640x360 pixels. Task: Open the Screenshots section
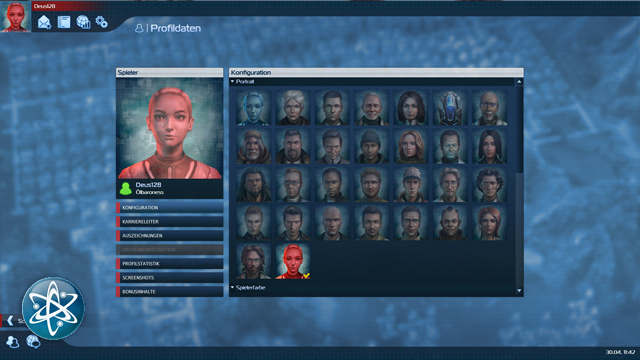point(169,278)
